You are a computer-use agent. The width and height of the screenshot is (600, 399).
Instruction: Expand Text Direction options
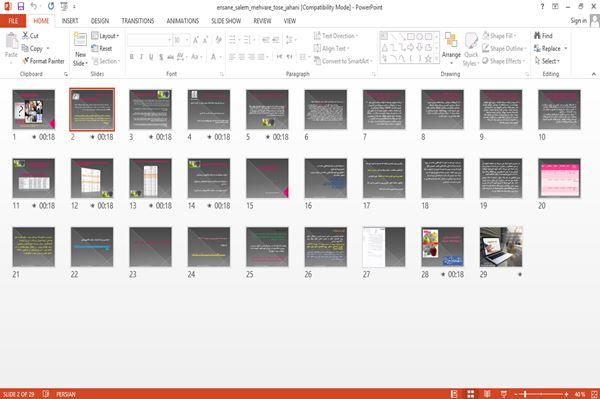click(x=336, y=36)
